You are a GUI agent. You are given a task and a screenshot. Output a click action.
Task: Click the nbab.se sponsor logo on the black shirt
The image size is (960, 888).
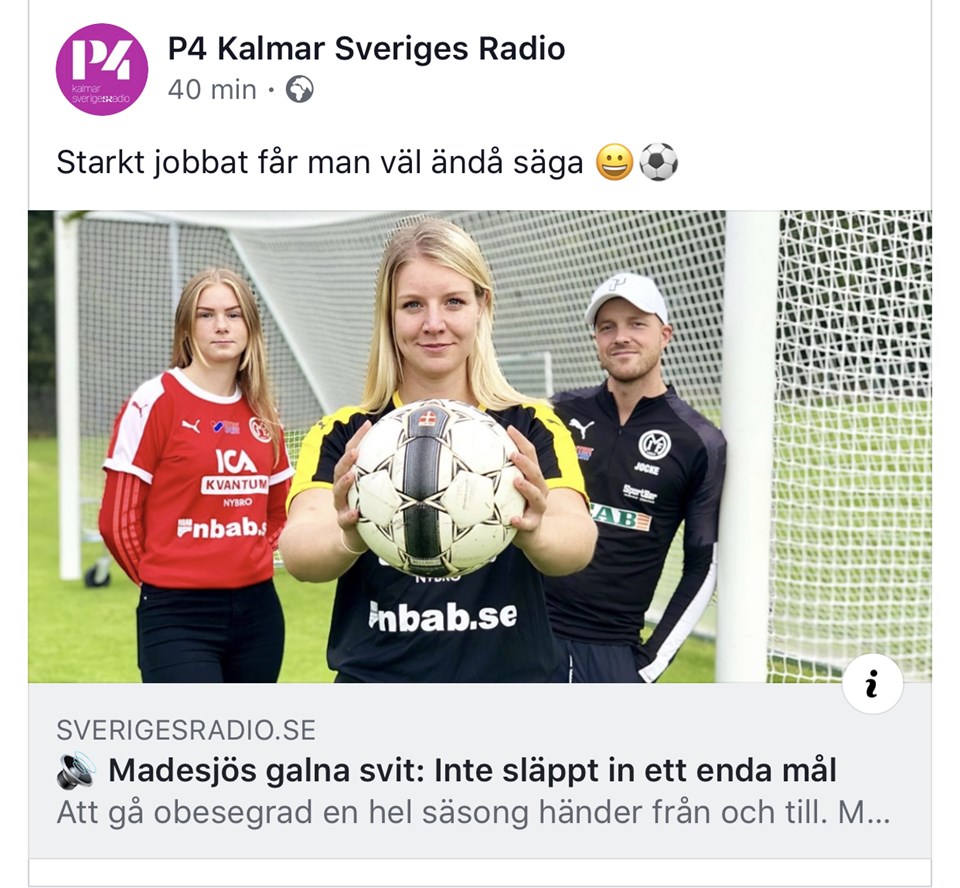click(x=443, y=616)
